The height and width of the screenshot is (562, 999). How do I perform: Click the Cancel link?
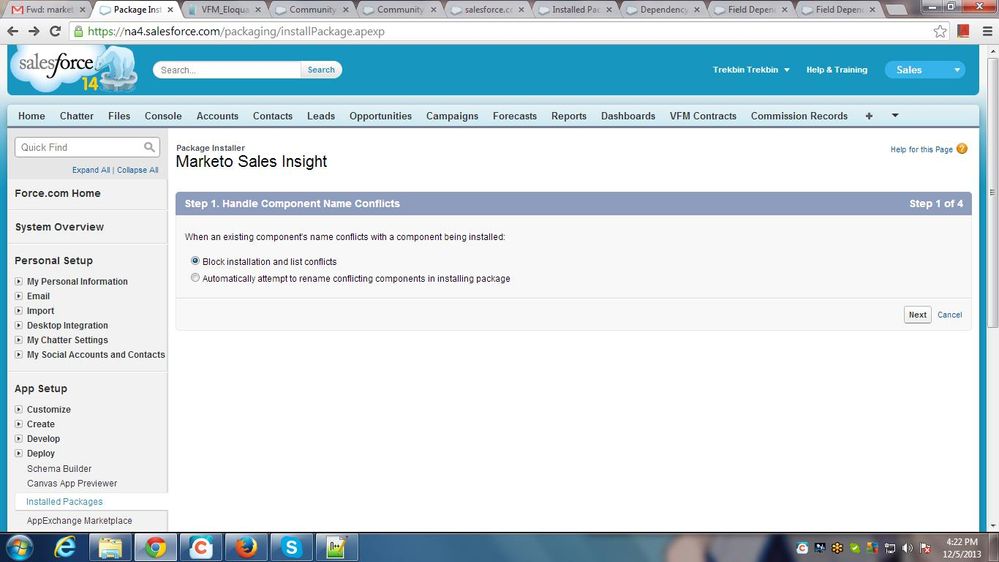click(x=949, y=315)
